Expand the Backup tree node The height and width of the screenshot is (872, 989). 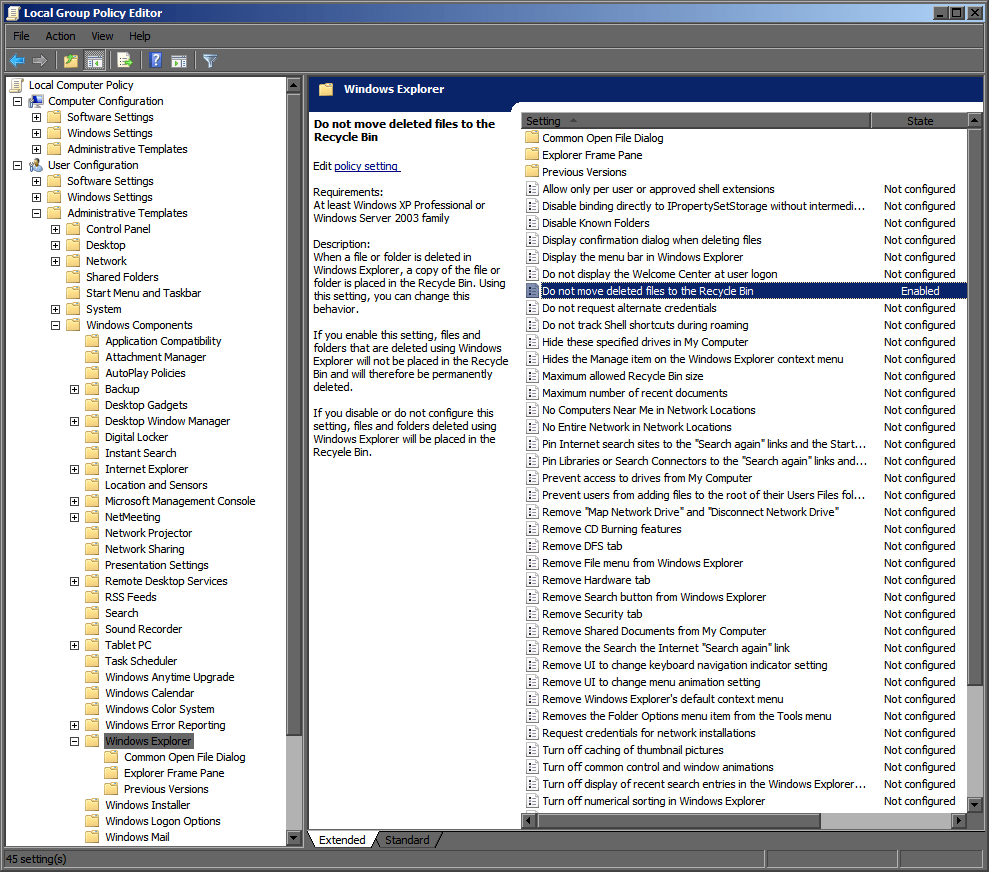point(74,390)
